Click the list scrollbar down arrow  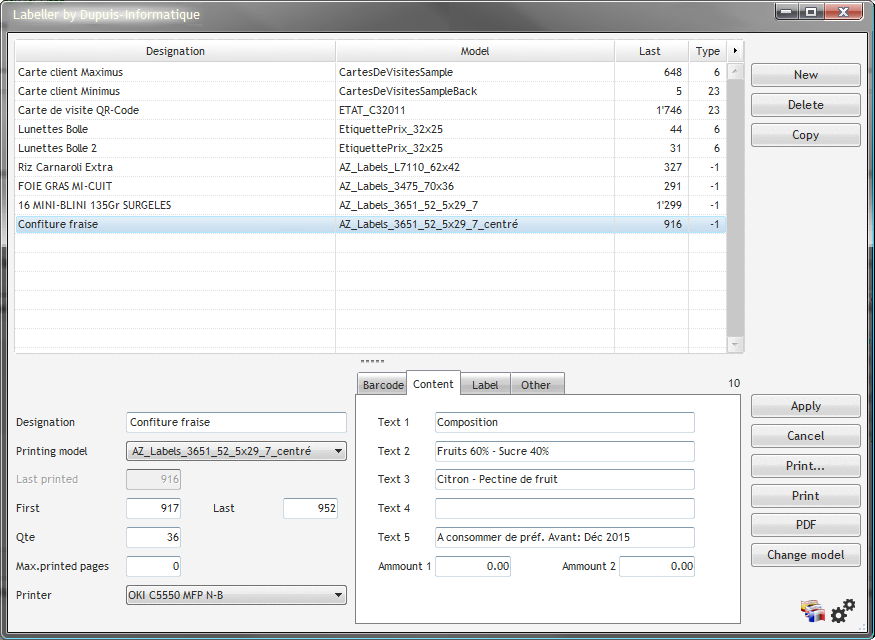tap(735, 344)
